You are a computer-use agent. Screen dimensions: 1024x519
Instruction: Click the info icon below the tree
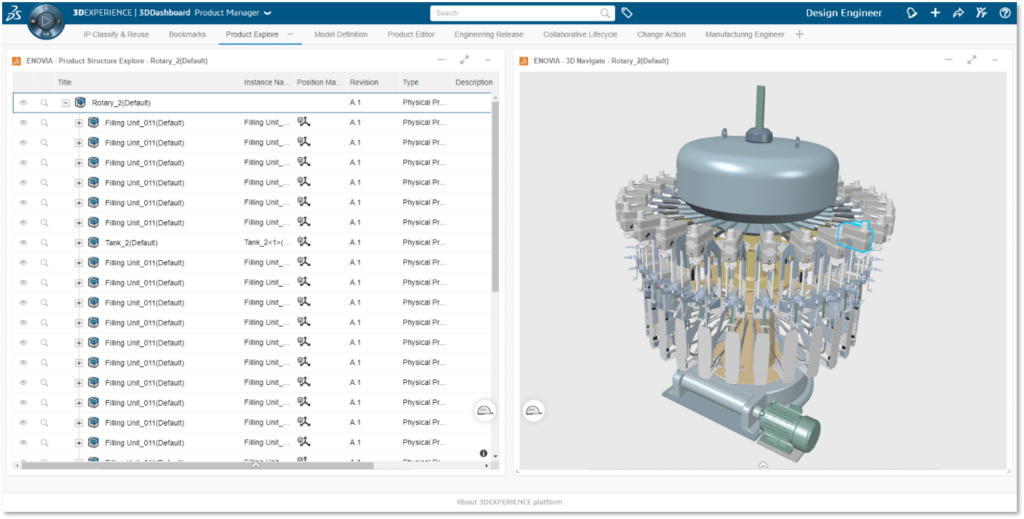point(483,453)
